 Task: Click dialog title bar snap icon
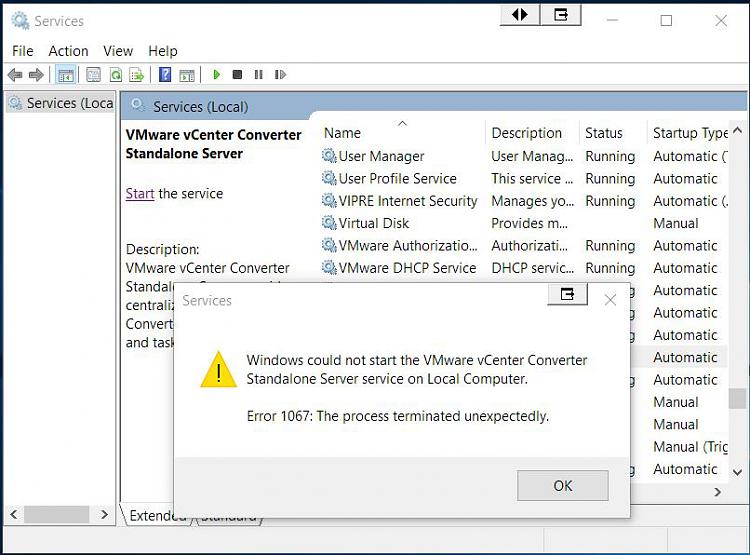(x=567, y=294)
